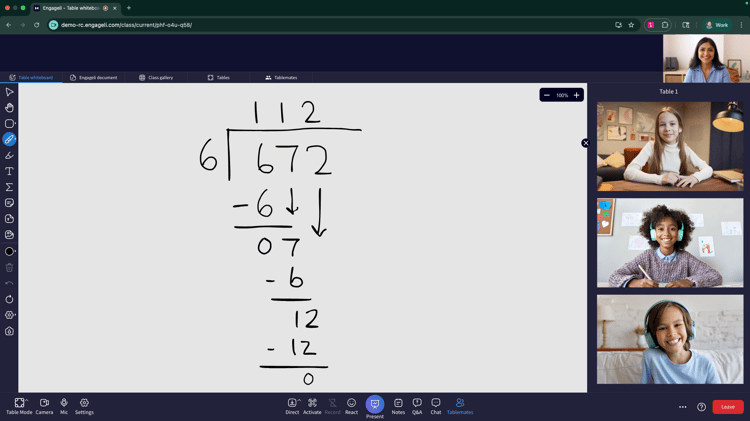Open React emoji reactions

point(351,405)
